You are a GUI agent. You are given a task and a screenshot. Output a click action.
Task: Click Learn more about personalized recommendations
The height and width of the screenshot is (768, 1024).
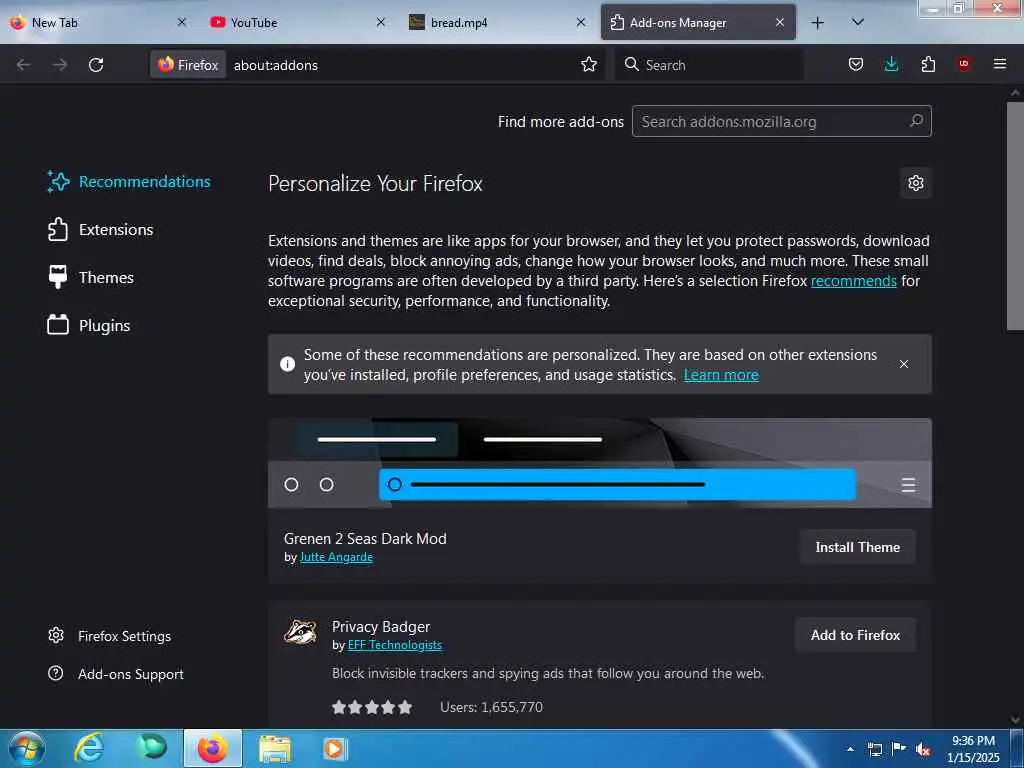721,375
